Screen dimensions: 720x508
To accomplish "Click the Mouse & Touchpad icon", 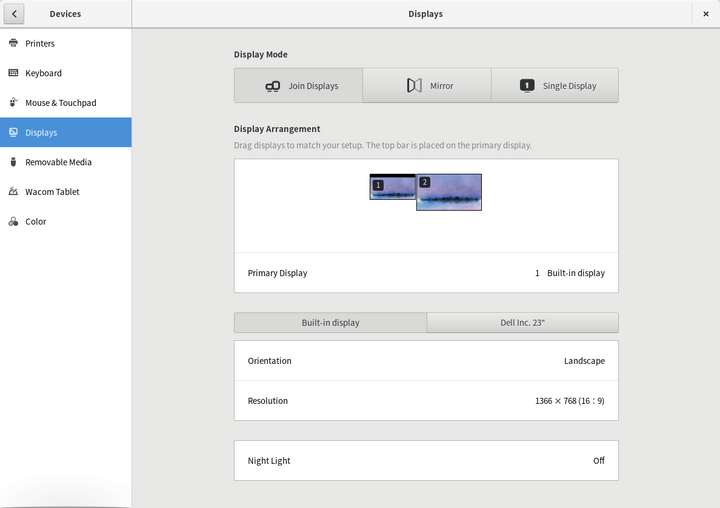I will pos(13,103).
